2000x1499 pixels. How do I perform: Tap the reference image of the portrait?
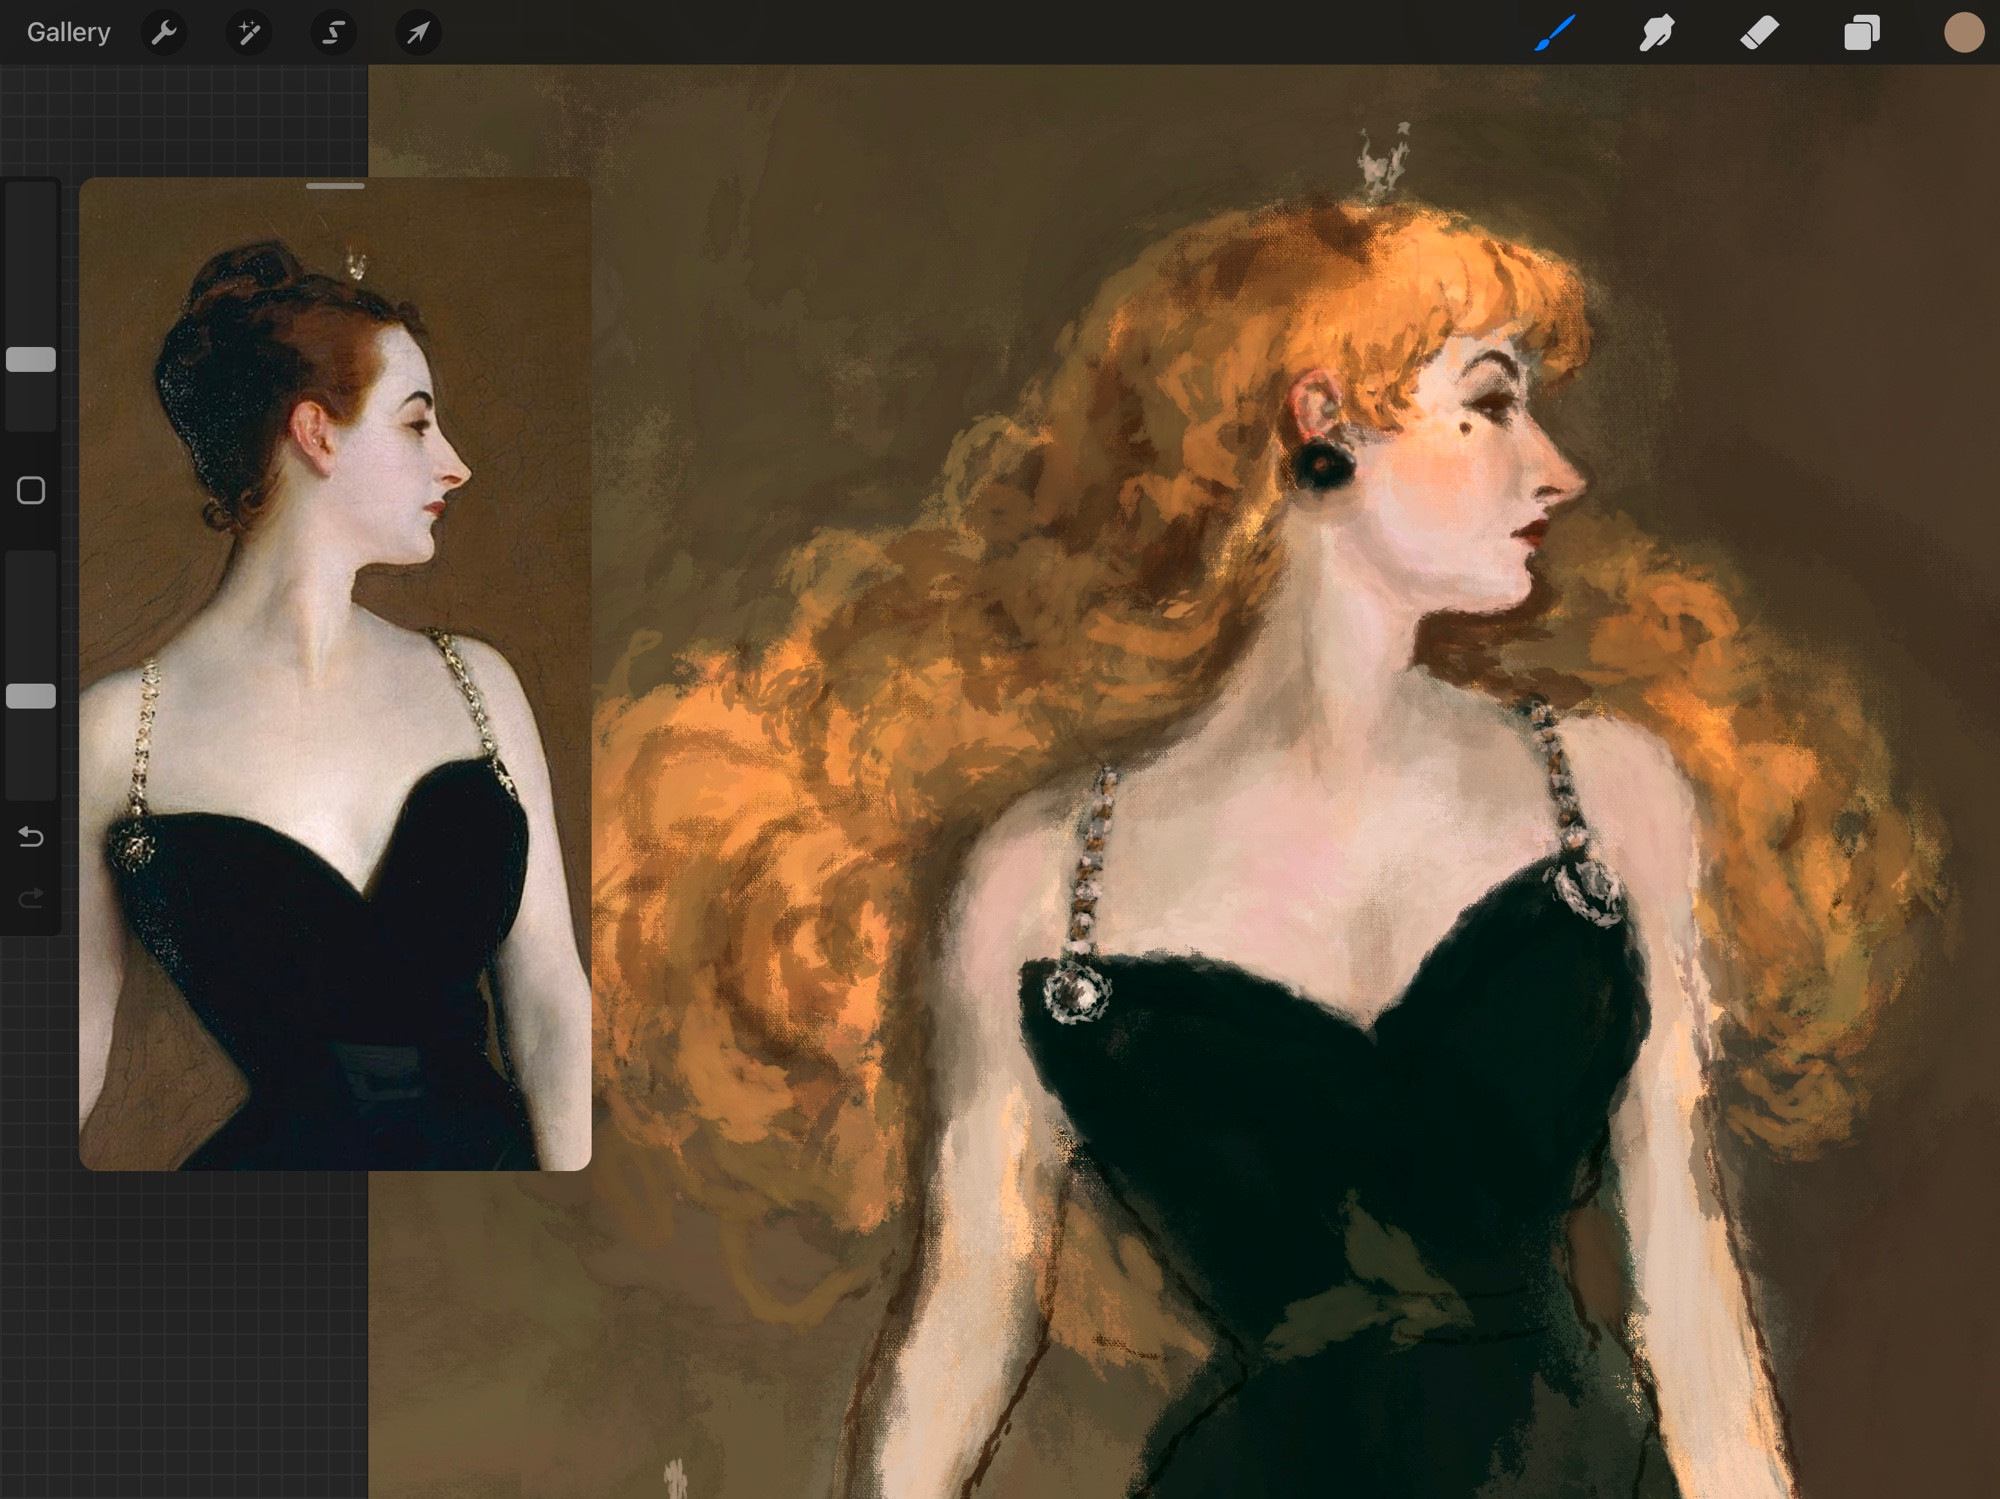point(335,674)
